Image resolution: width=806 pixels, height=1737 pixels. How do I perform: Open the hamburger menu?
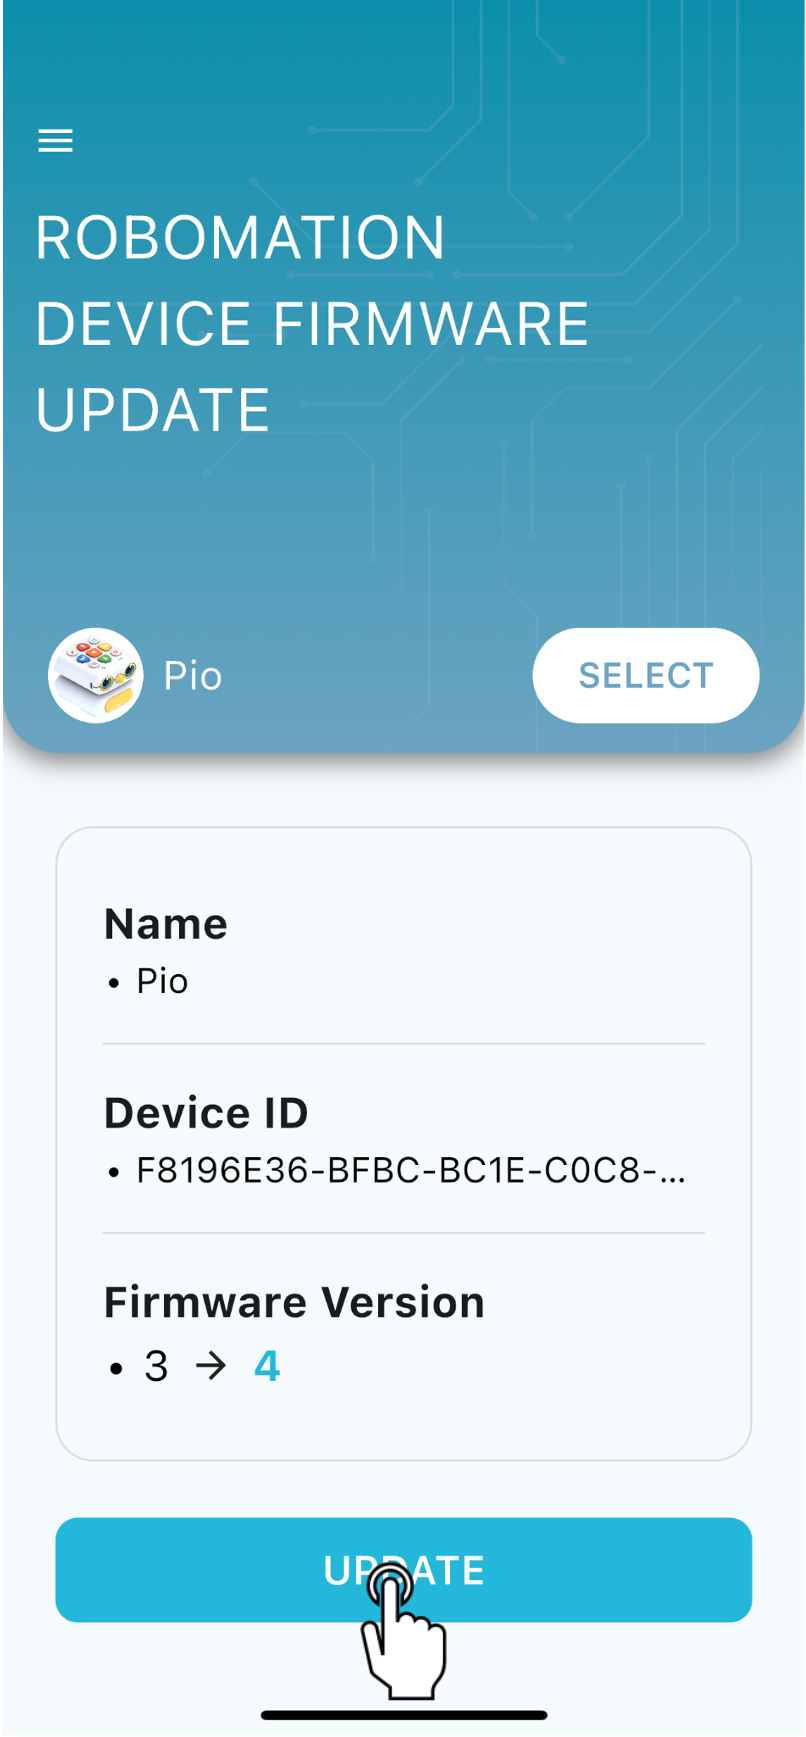point(56,141)
